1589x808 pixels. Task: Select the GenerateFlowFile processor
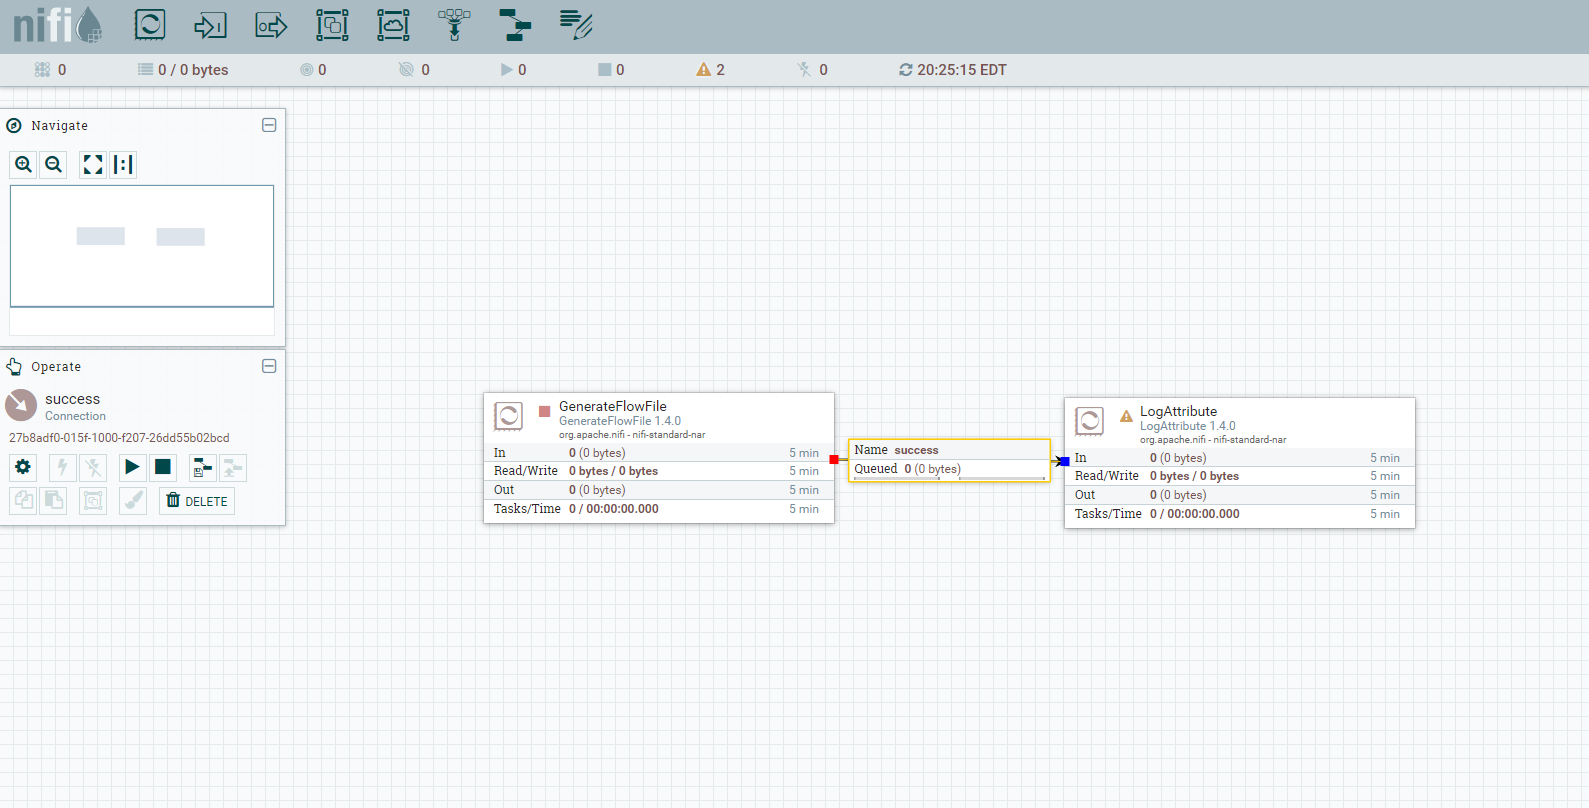659,458
